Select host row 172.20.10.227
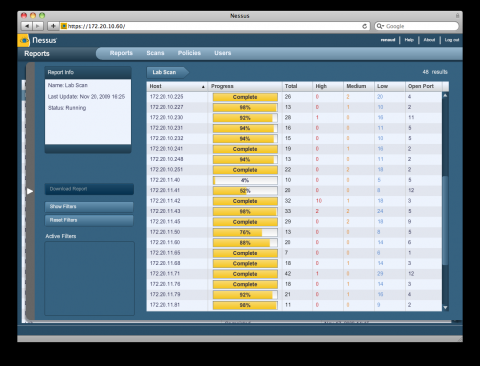Screen dimensions: 480x366 294,107
